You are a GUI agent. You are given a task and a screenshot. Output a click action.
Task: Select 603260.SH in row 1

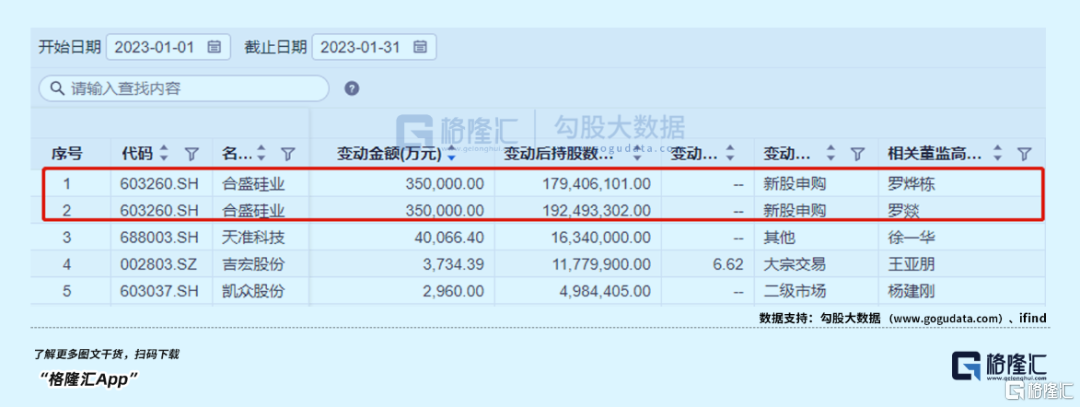[160, 184]
